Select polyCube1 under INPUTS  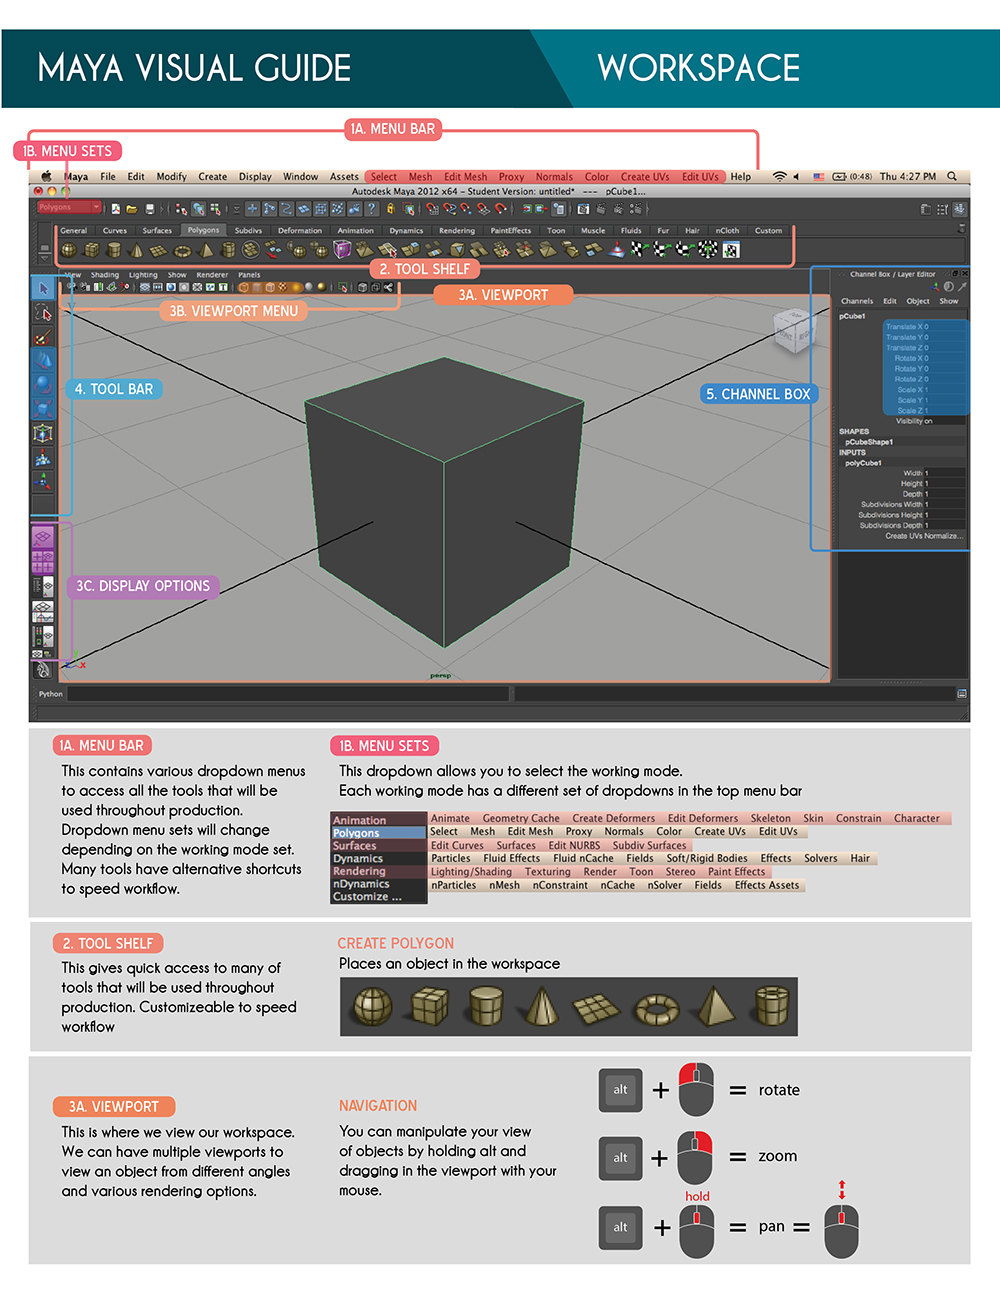(x=863, y=463)
